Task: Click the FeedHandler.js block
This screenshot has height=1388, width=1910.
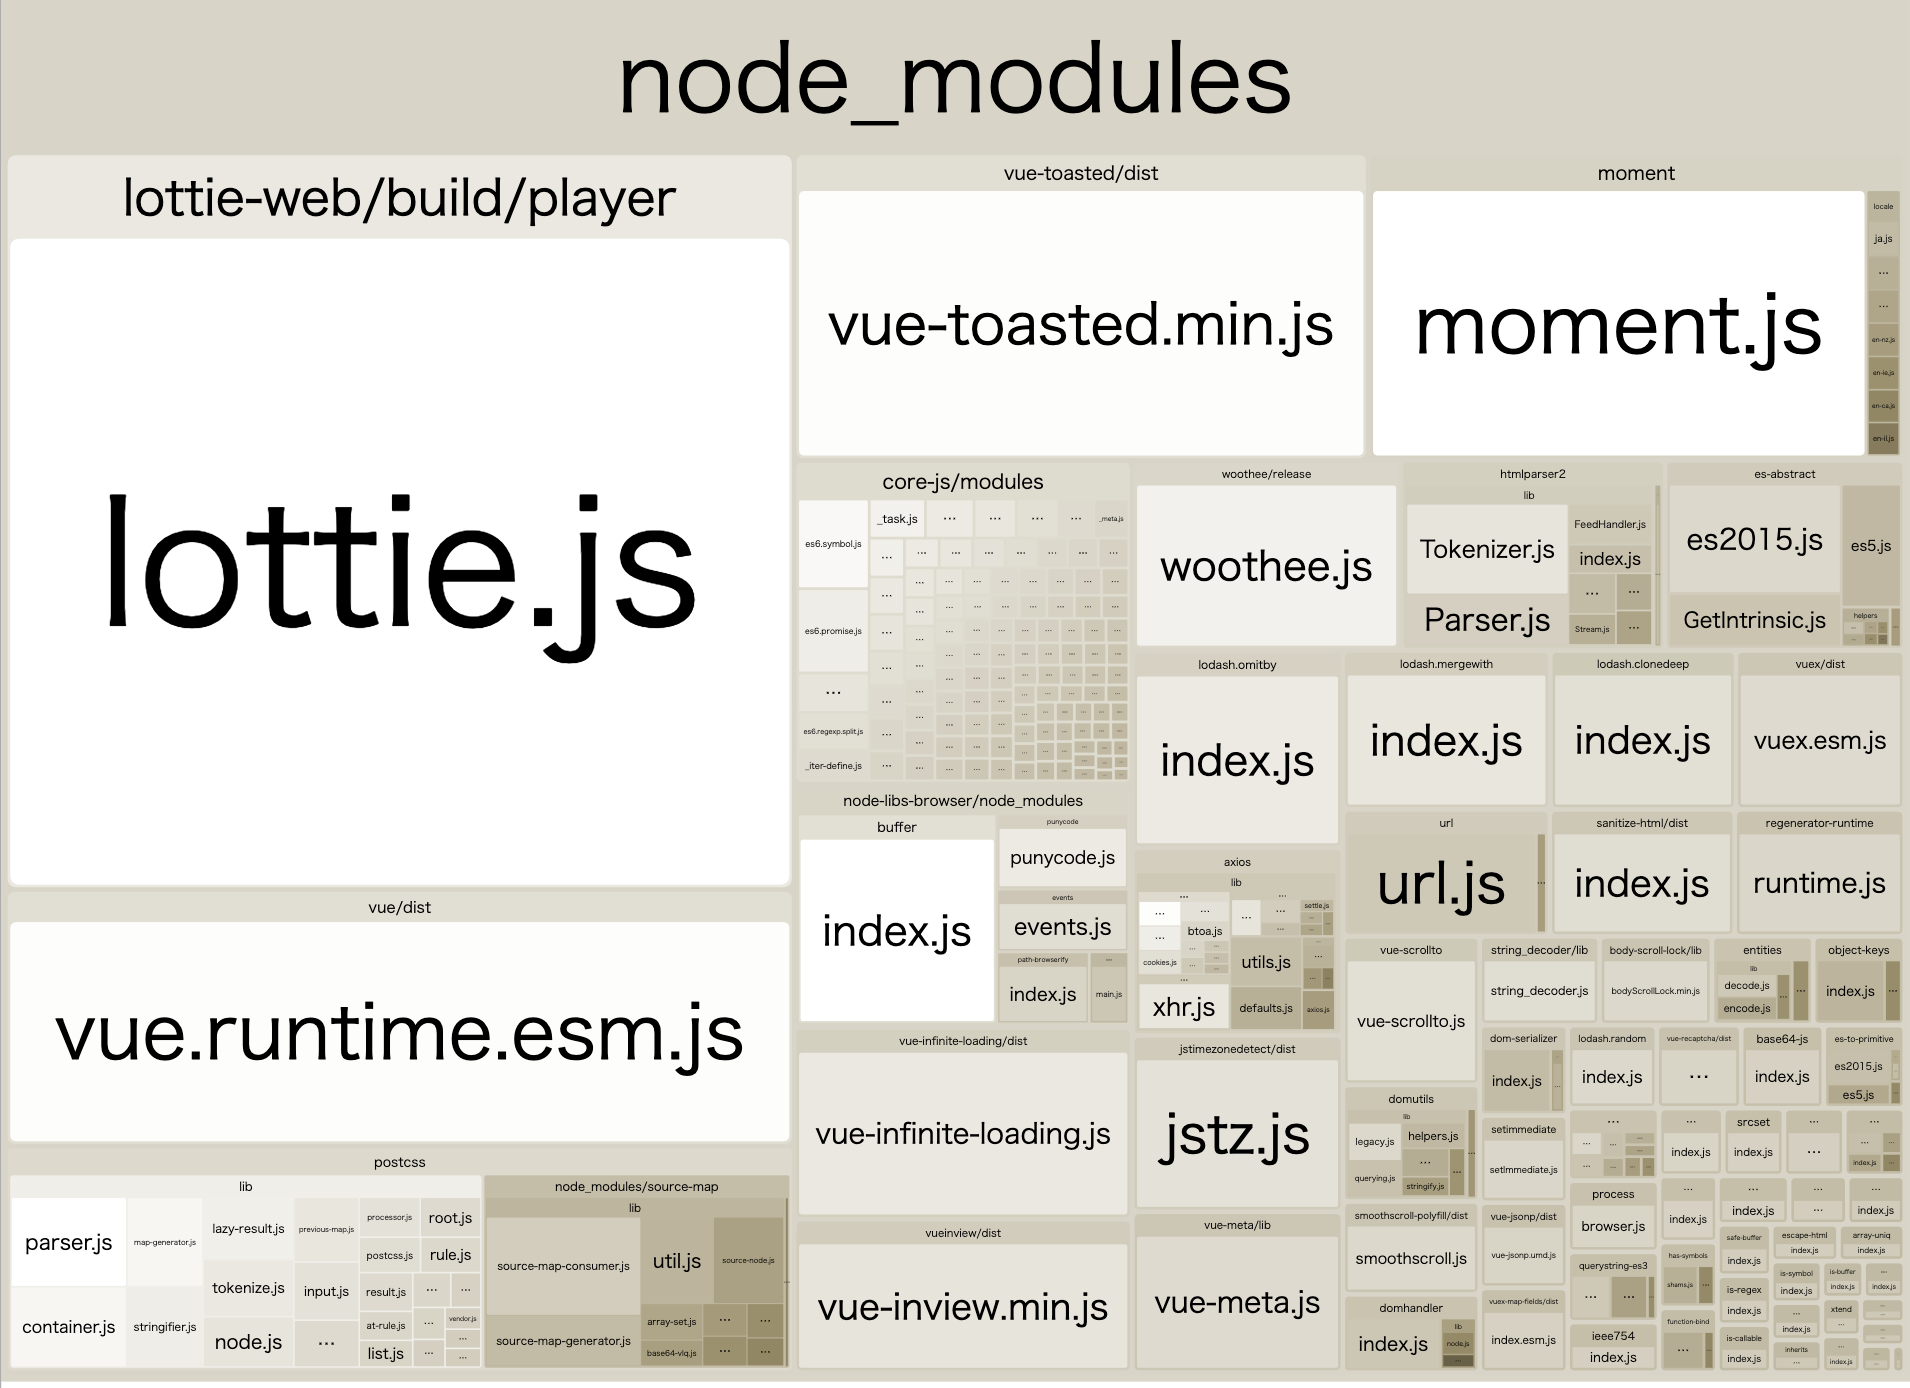Action: [1609, 524]
